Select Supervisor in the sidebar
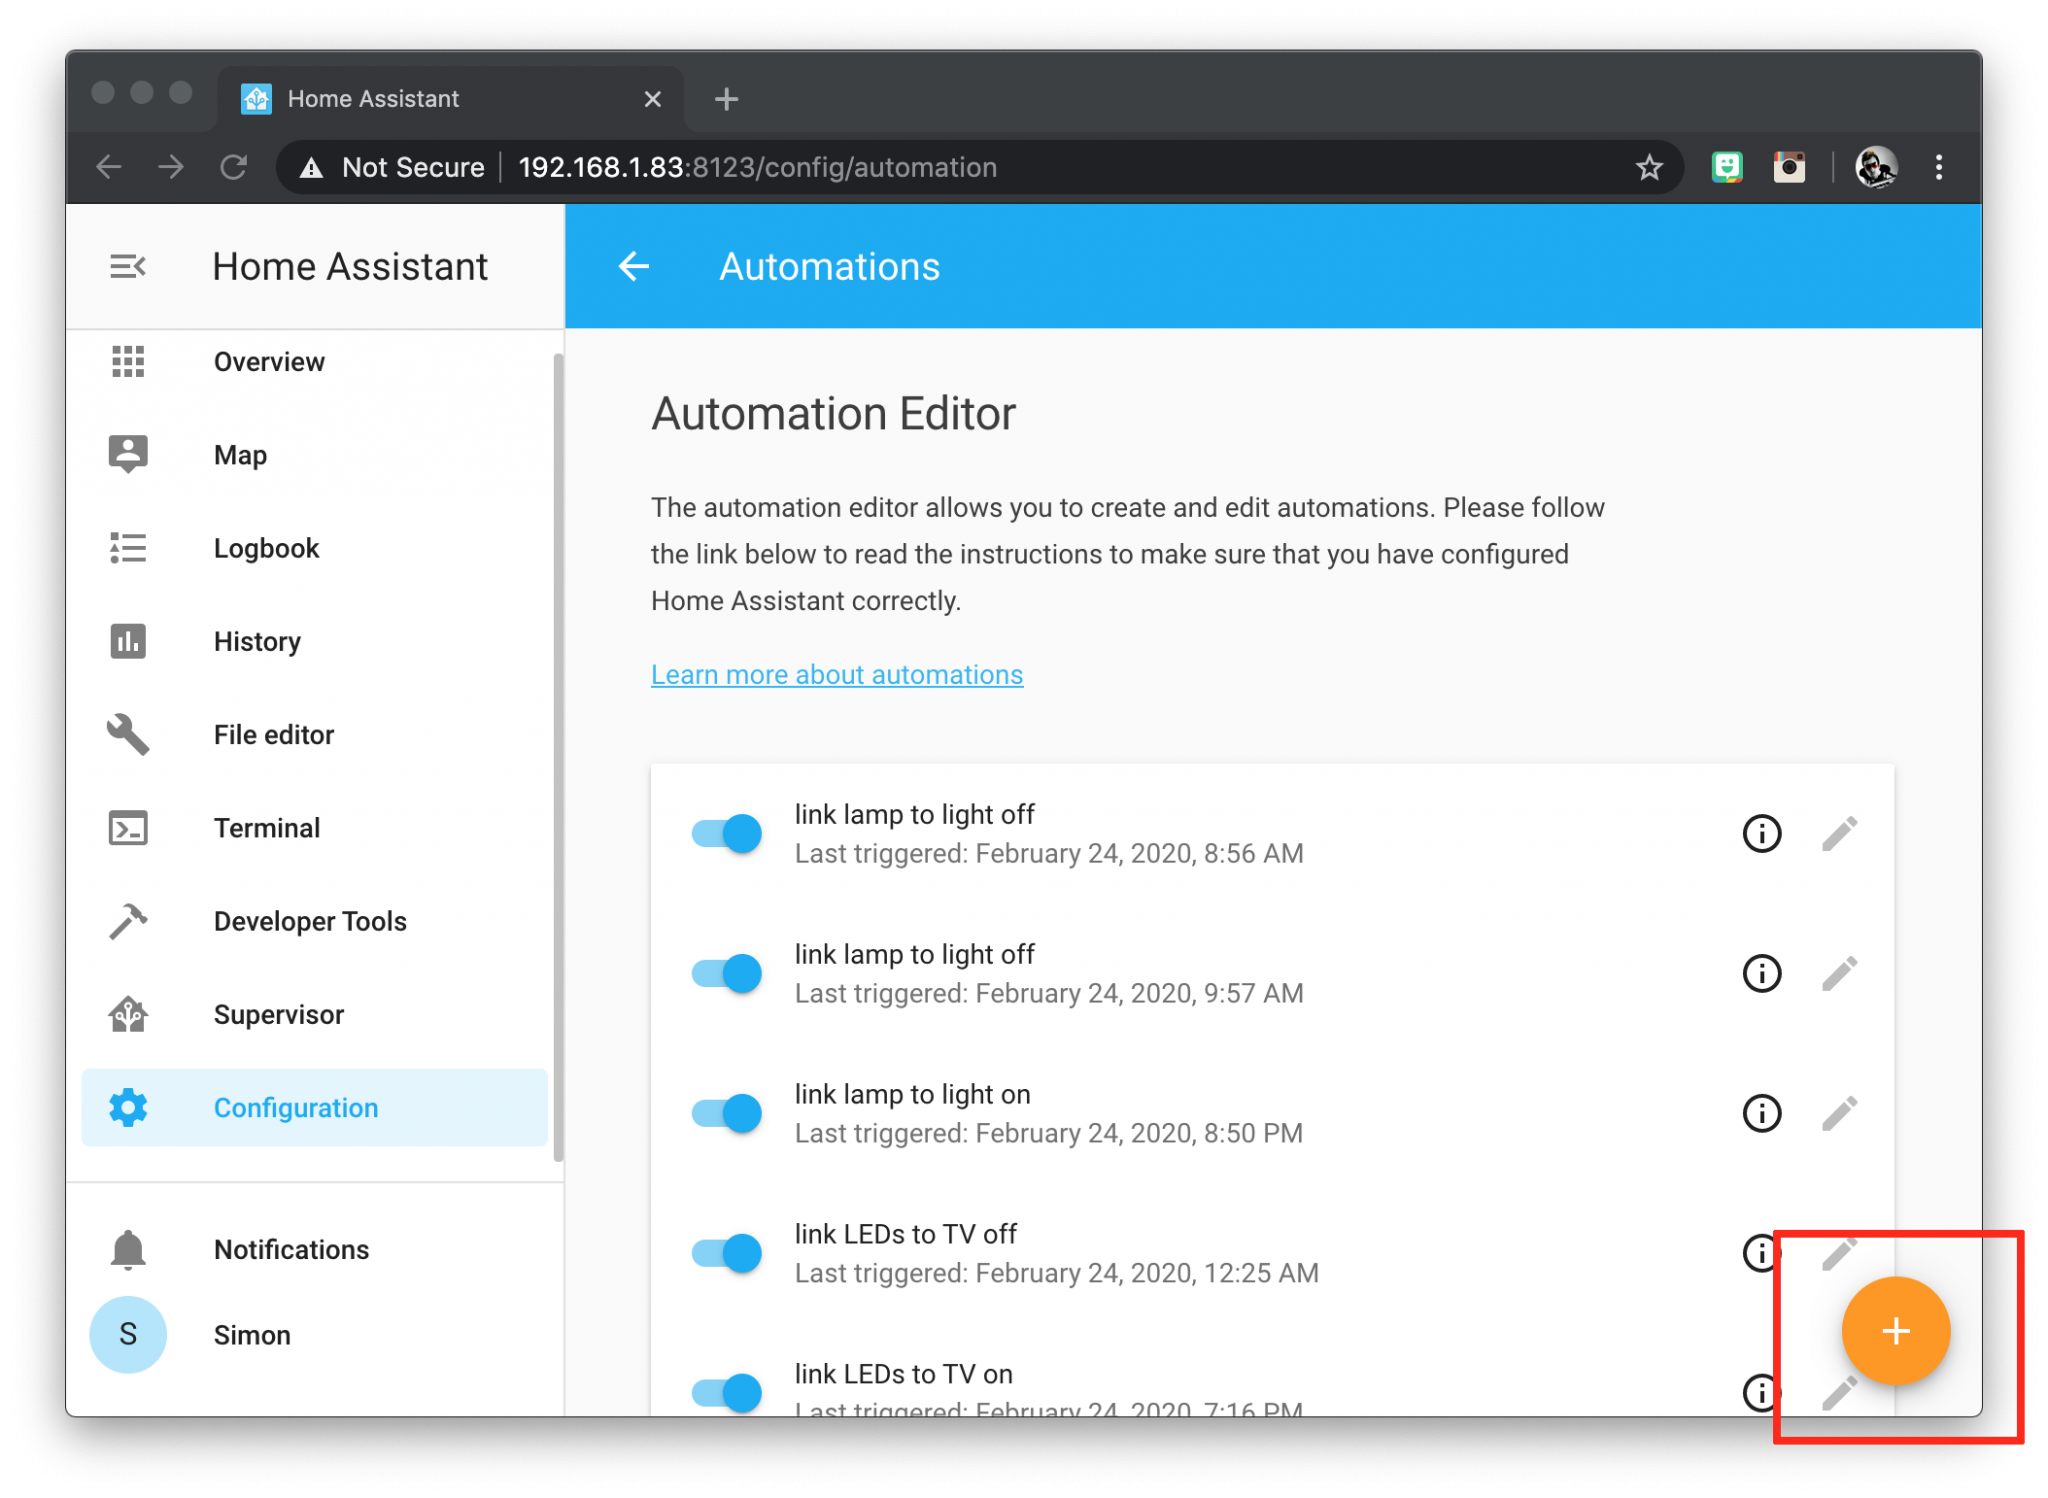Screen dimensions: 2048x1498 pos(278,1015)
